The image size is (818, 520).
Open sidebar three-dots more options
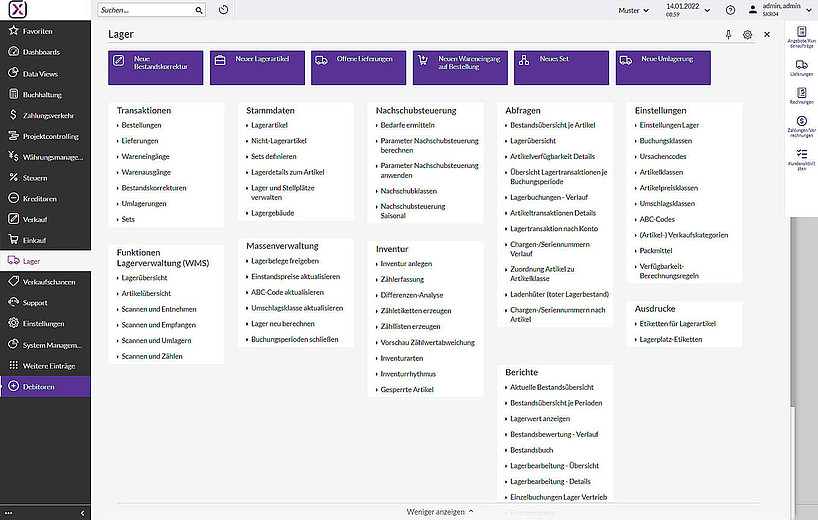(x=8, y=513)
